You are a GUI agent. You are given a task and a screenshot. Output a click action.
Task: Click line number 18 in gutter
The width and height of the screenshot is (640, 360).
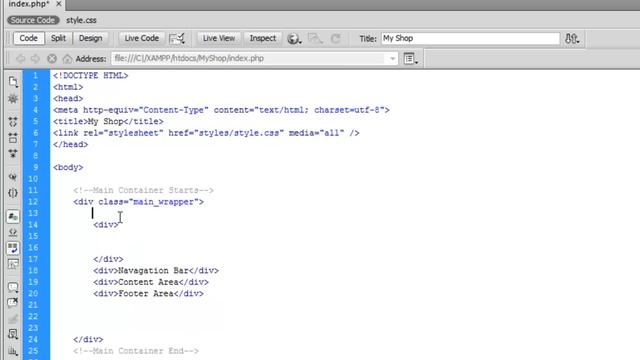point(33,271)
